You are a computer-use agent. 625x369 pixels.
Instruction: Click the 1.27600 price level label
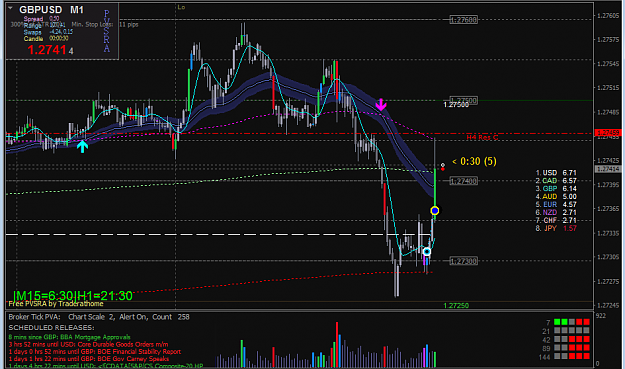point(464,20)
